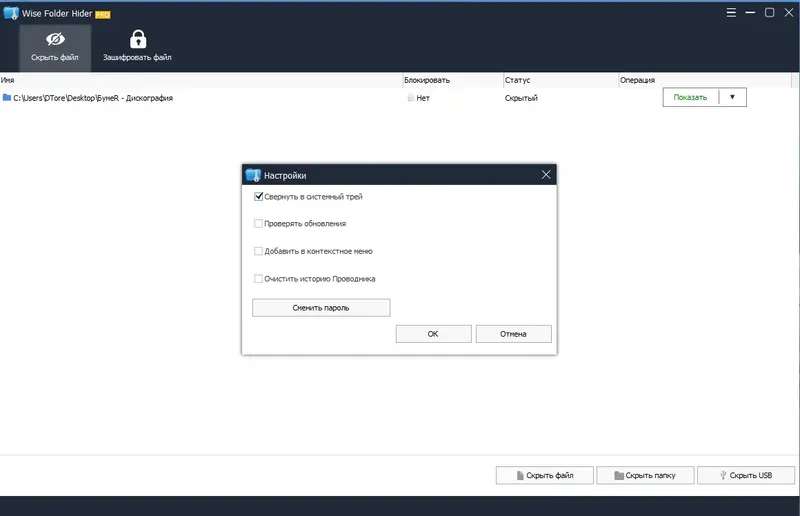Cancel settings with Отмена button
The height and width of the screenshot is (516, 800).
(513, 334)
